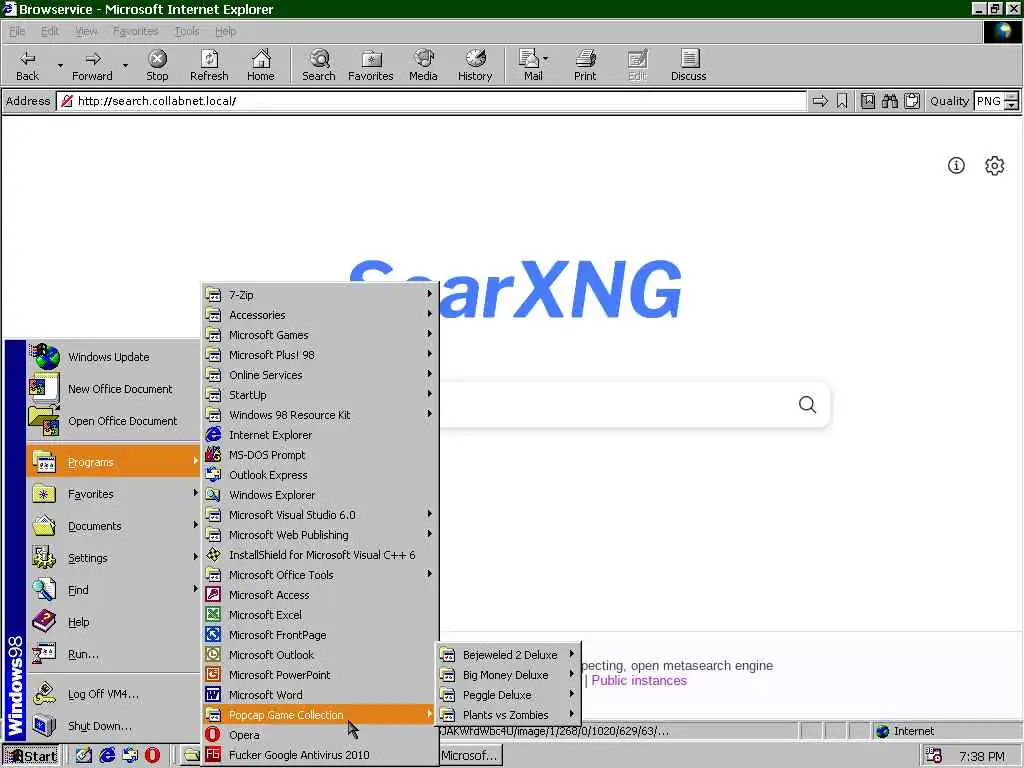
Task: Open Microsoft Outlook from Programs
Action: pos(320,655)
